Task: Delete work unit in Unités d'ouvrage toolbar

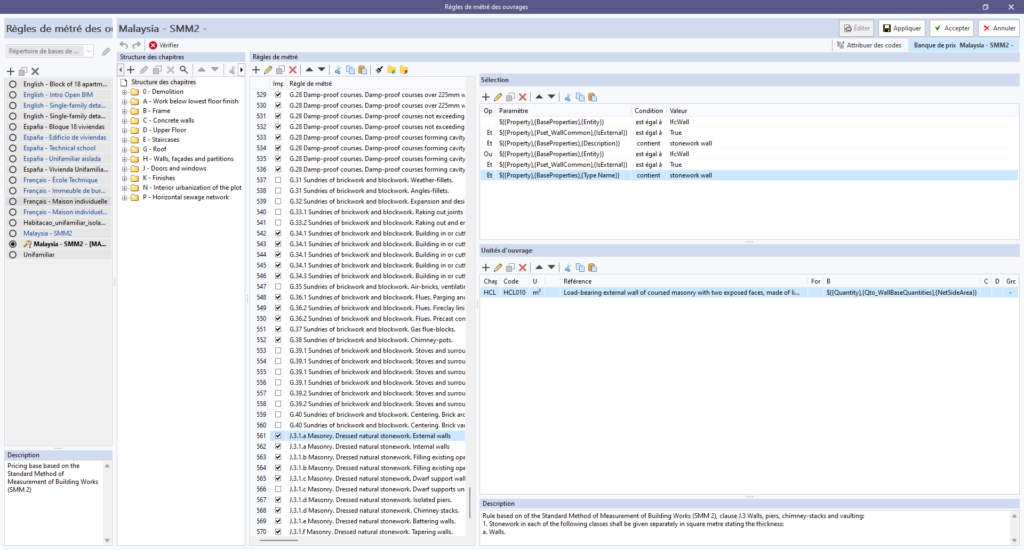Action: tap(522, 267)
